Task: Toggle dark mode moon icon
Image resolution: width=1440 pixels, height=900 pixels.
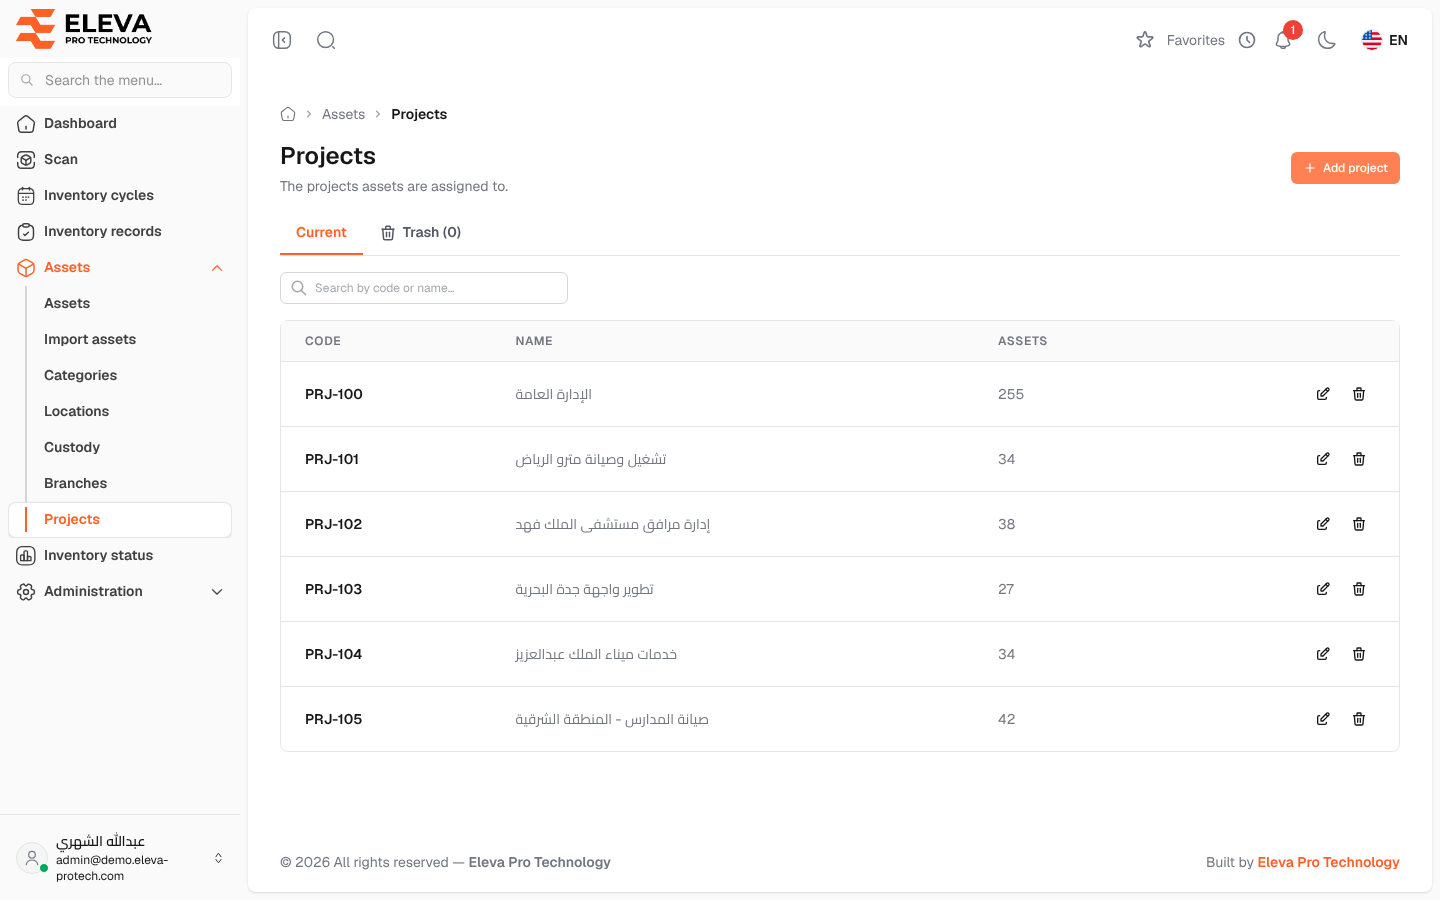Action: tap(1327, 40)
